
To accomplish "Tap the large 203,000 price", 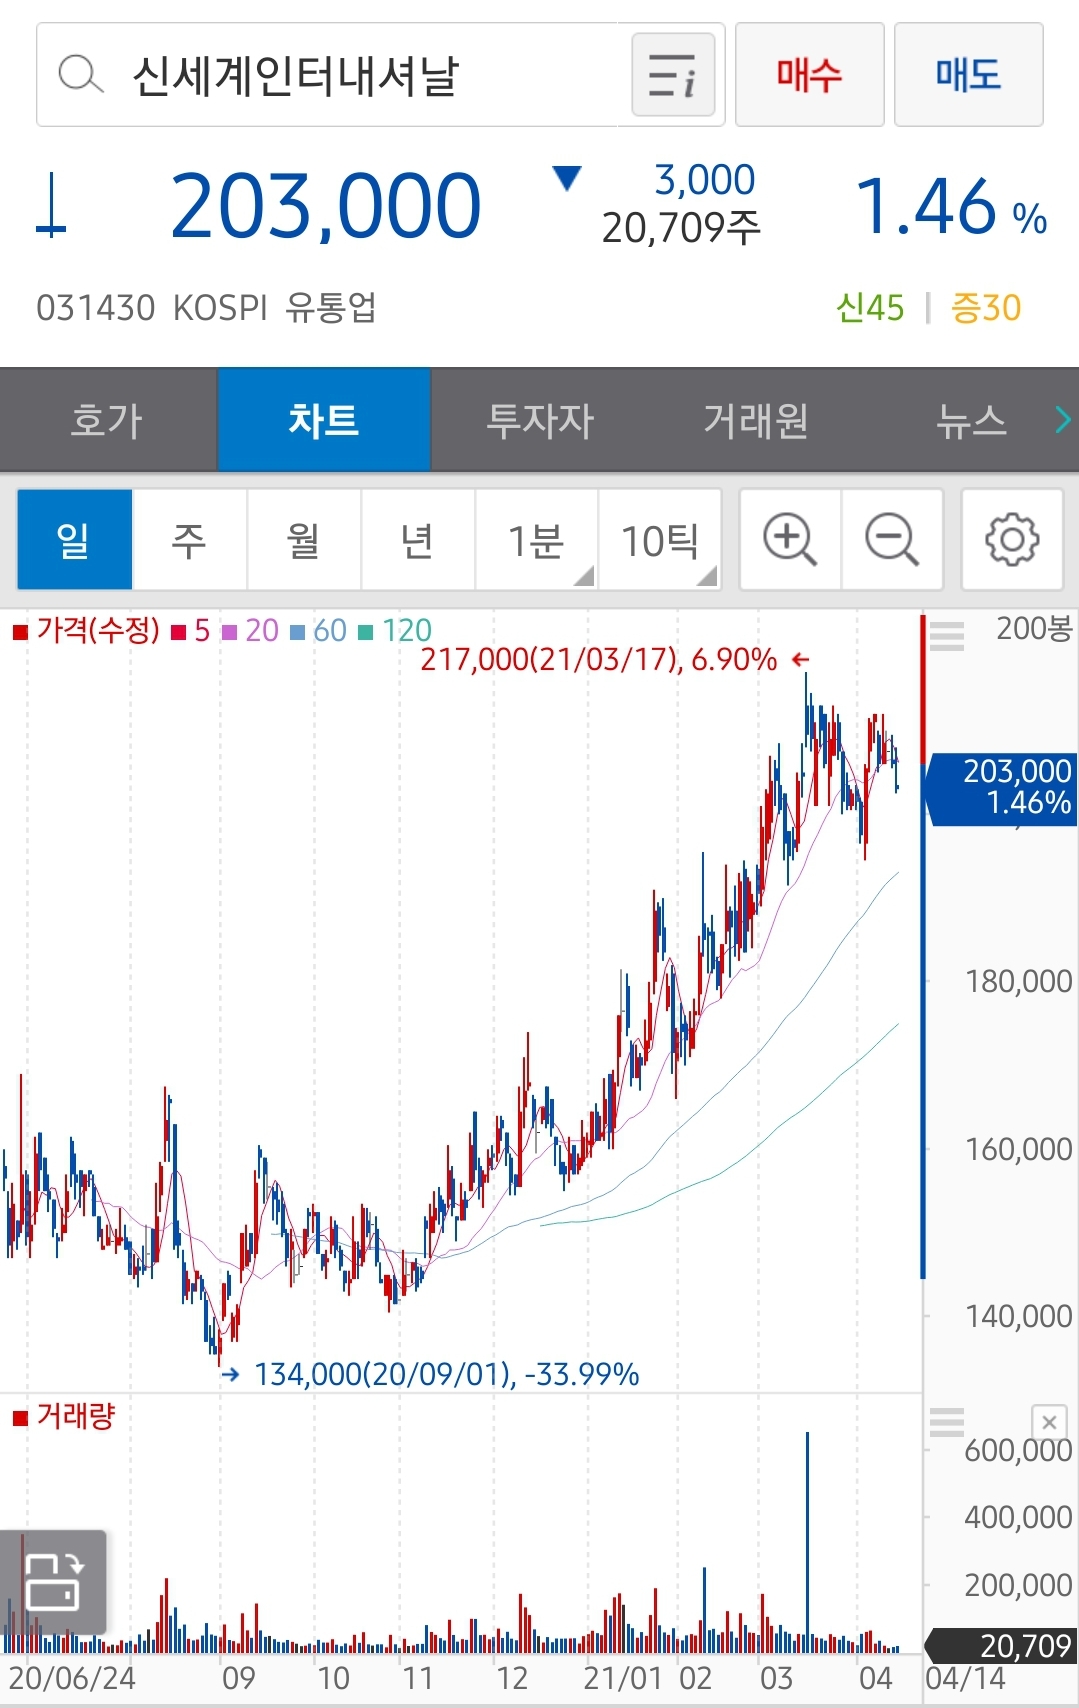I will pos(326,207).
